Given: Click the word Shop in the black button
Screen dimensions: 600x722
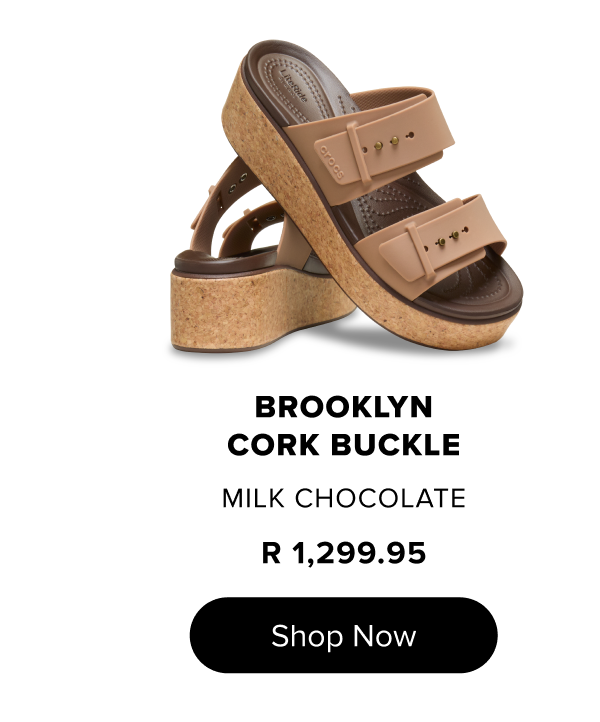Looking at the screenshot, I should click(x=307, y=636).
